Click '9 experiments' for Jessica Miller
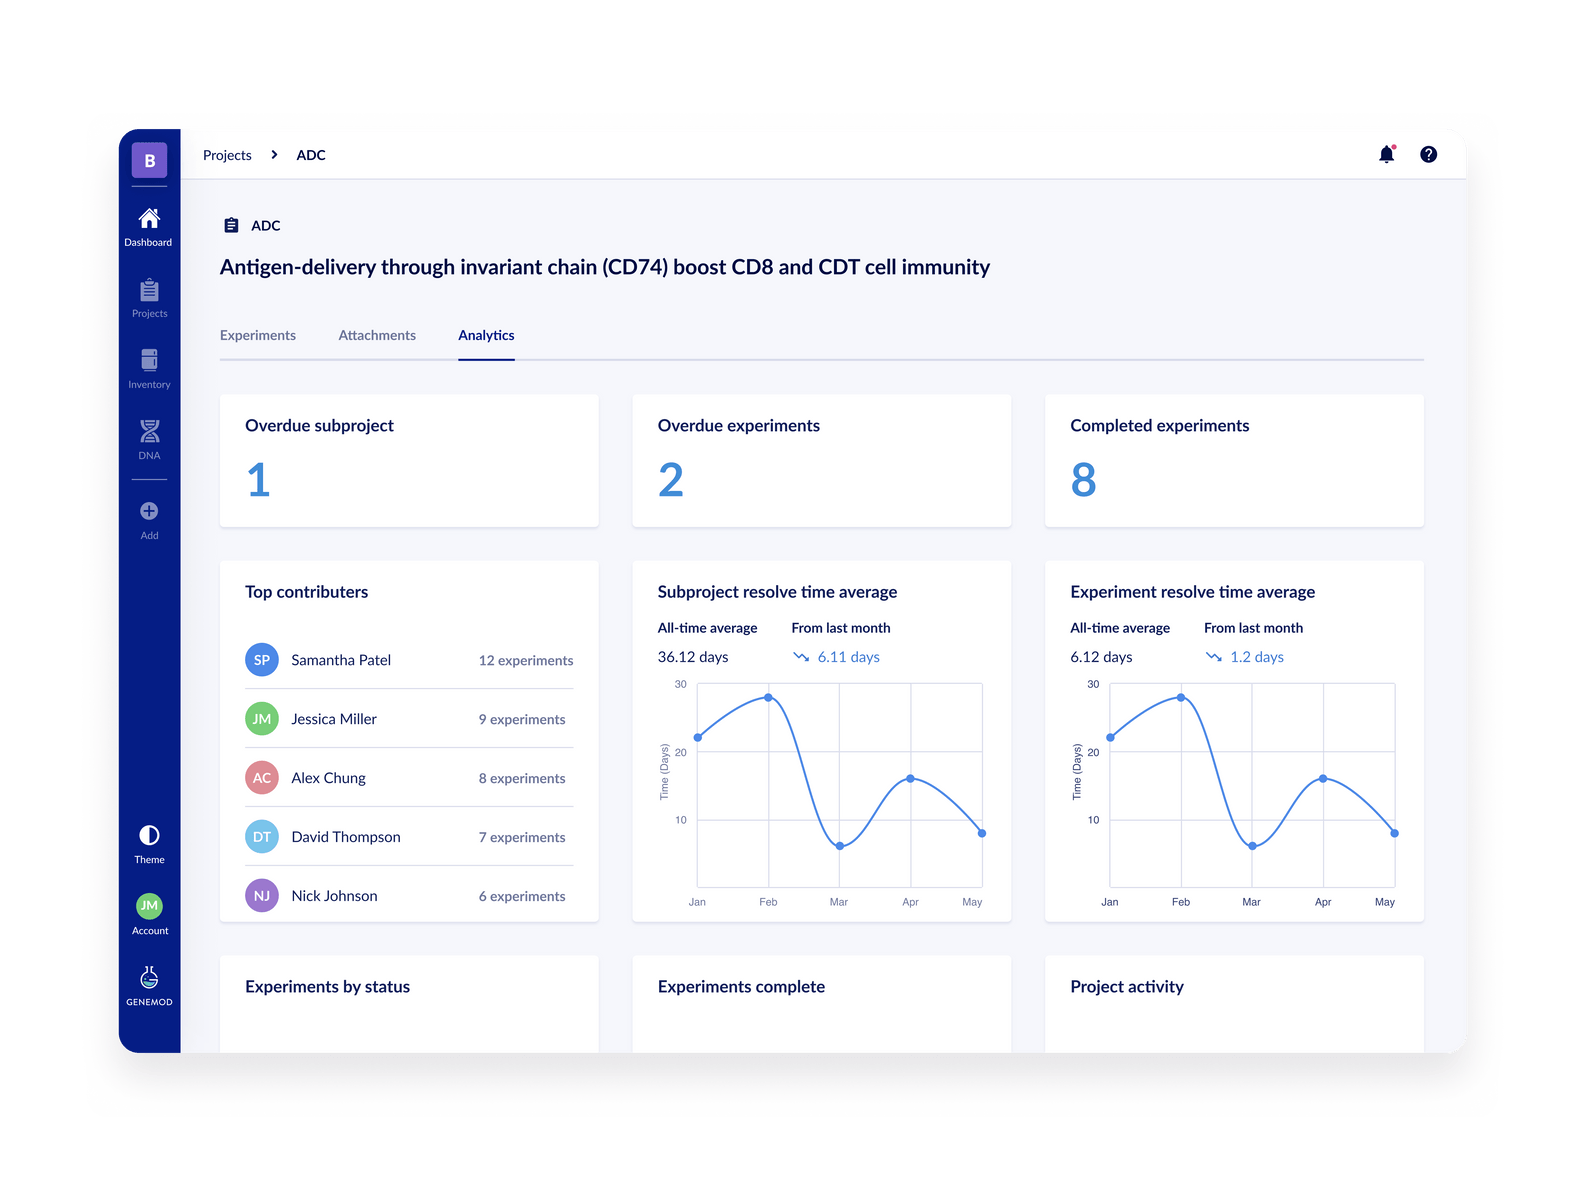Viewport: 1572px width, 1182px height. coord(522,719)
